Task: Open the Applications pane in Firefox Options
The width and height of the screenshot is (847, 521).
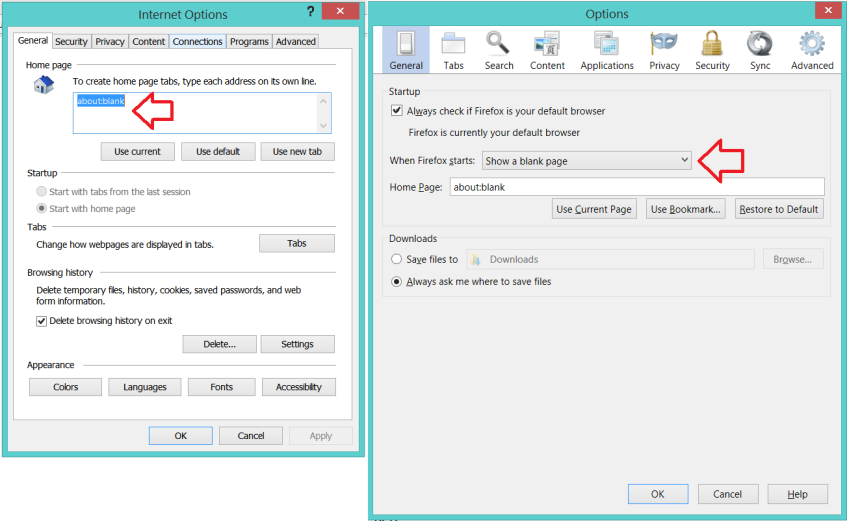Action: [x=607, y=50]
